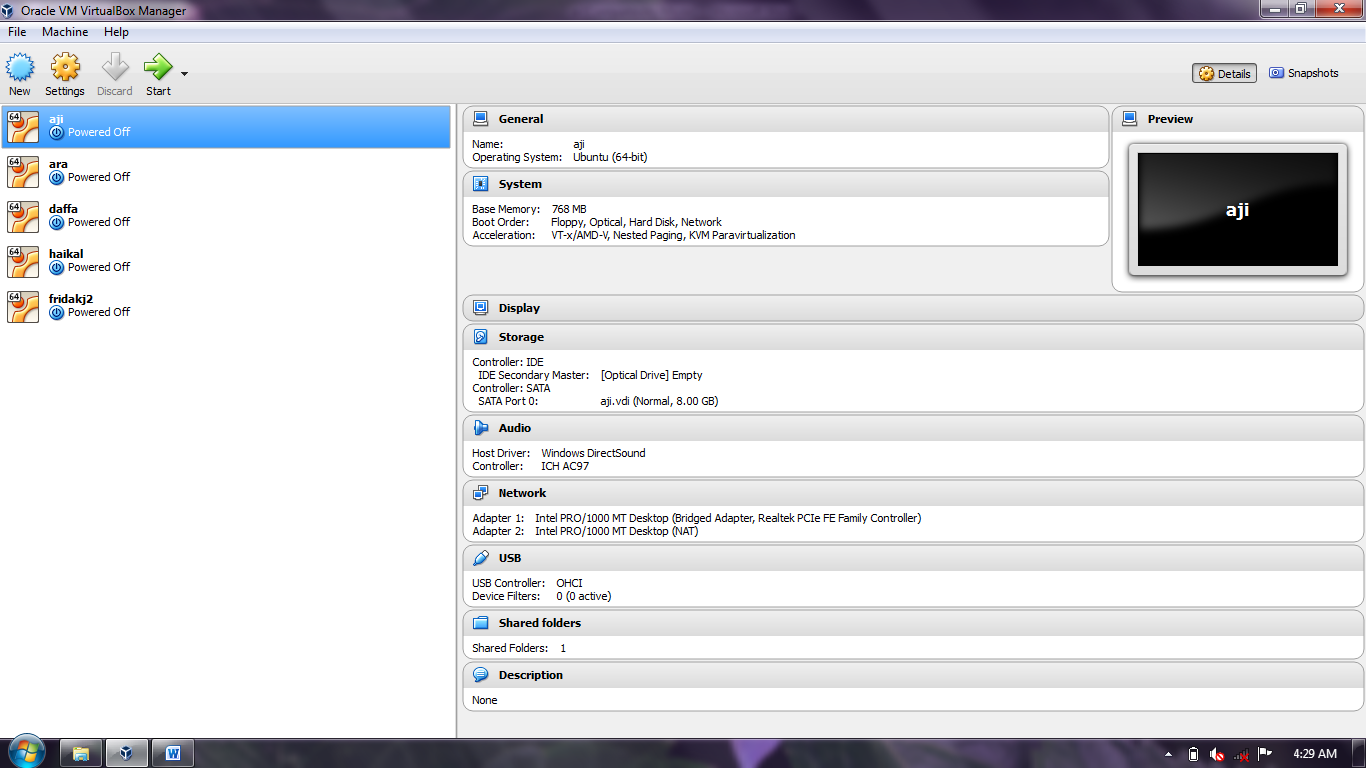
Task: Show hidden system tray icons arrow
Action: tap(1169, 754)
